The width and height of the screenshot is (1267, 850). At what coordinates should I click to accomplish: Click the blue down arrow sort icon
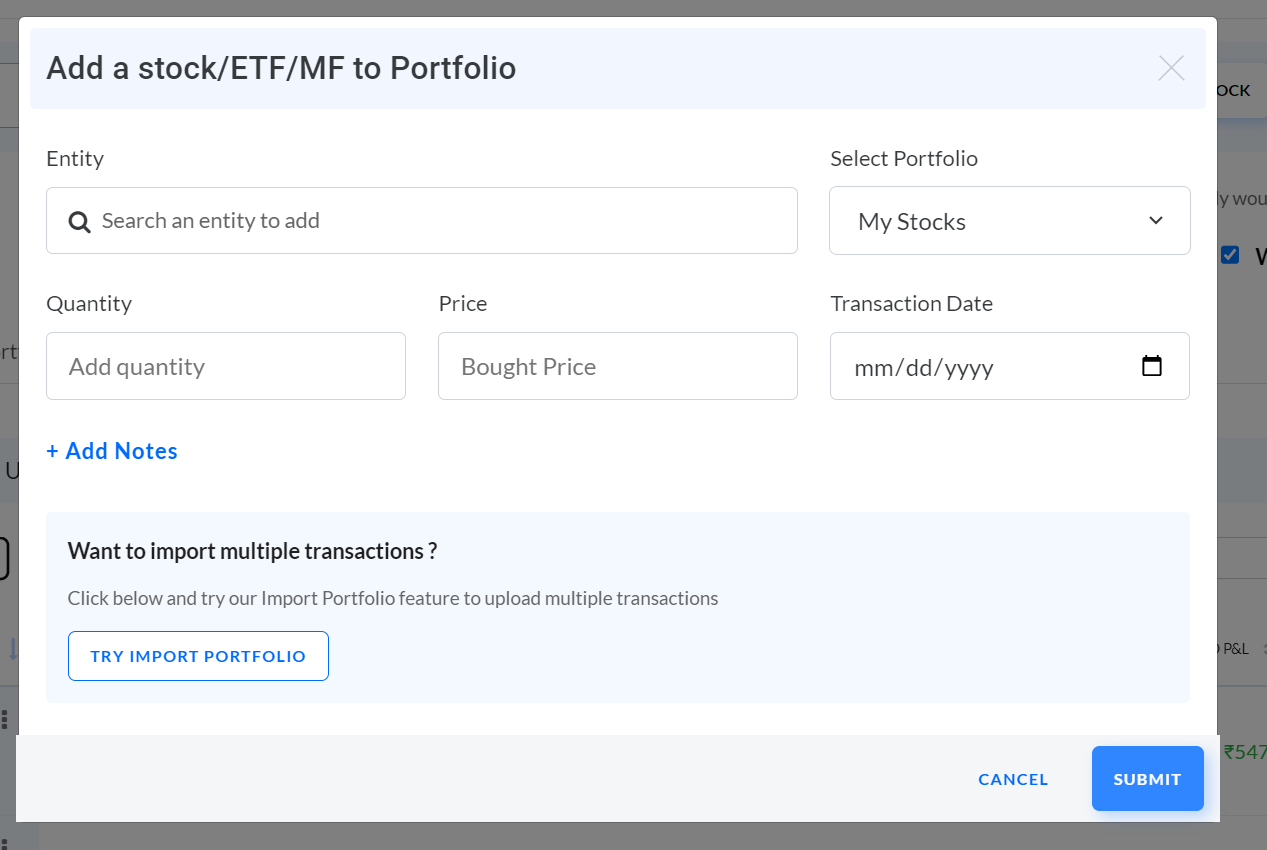click(12, 648)
